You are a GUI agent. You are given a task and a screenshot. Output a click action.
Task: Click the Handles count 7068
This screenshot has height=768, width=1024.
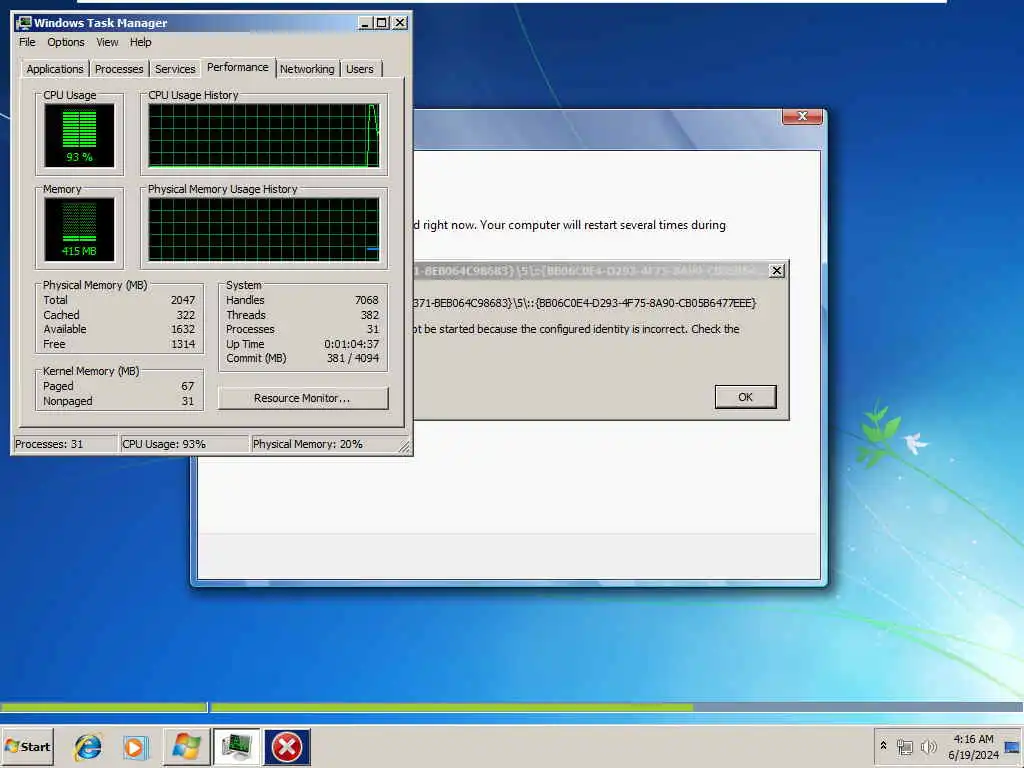click(366, 300)
